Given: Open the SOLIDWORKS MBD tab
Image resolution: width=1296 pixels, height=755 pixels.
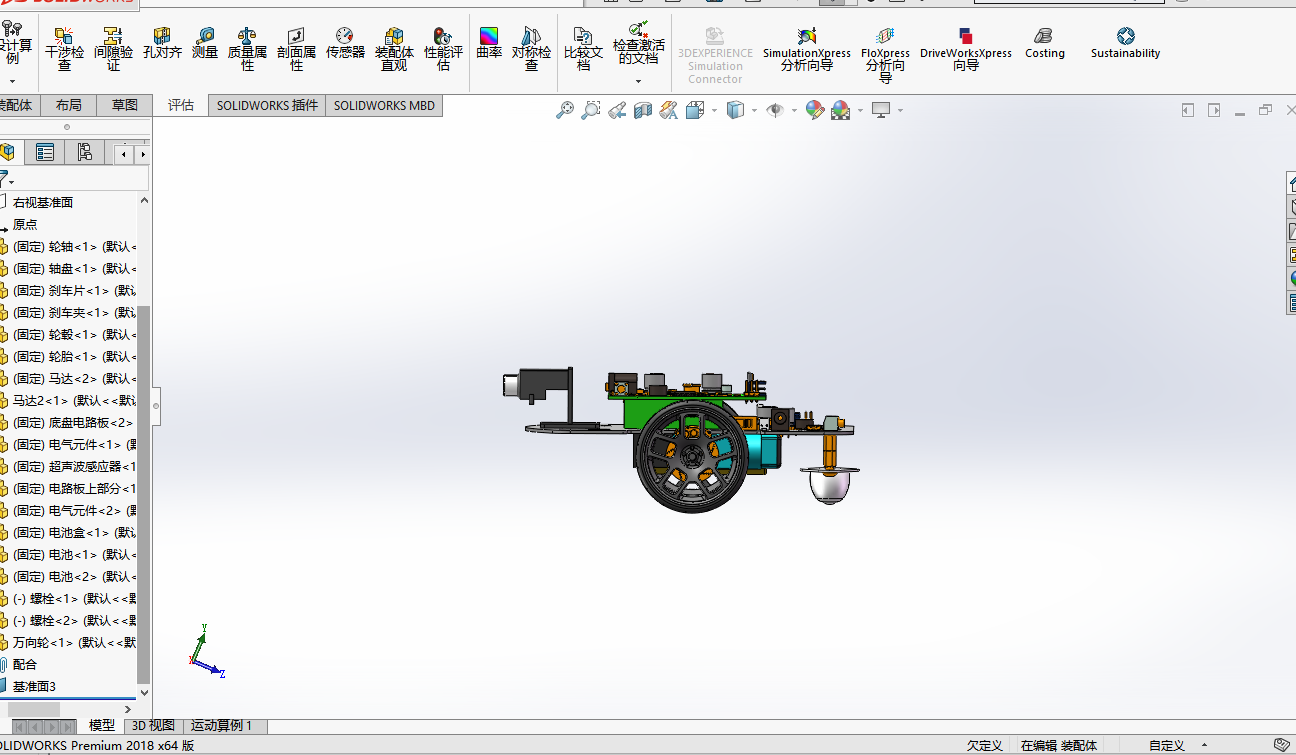Looking at the screenshot, I should click(x=384, y=105).
